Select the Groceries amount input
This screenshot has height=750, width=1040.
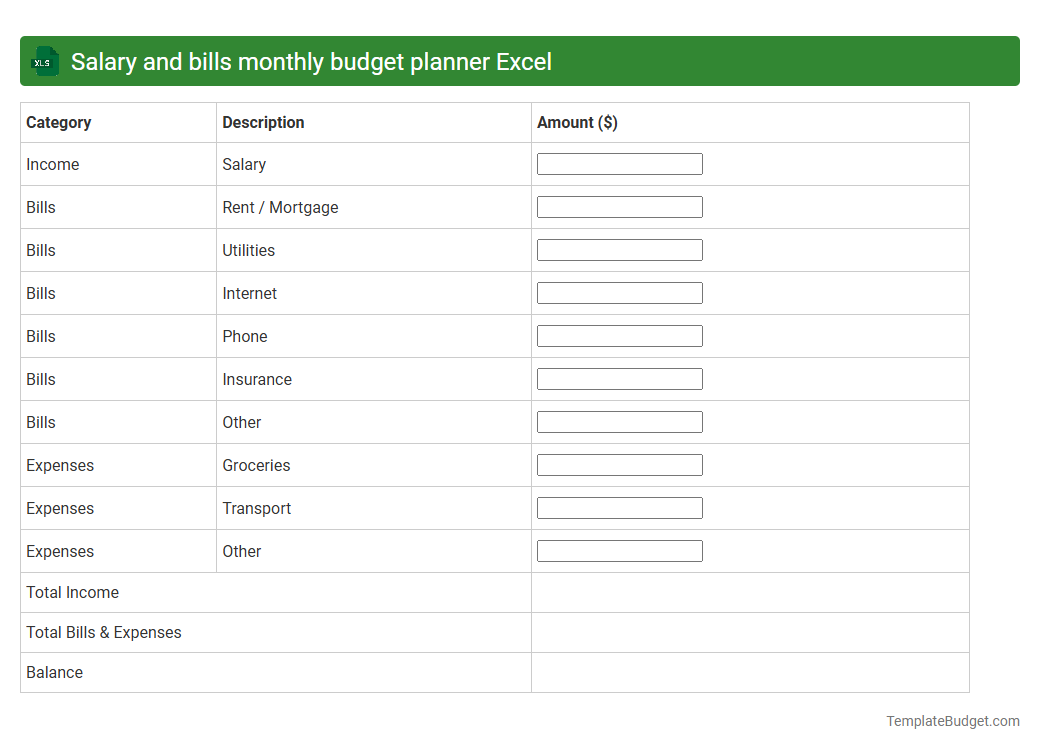point(619,464)
